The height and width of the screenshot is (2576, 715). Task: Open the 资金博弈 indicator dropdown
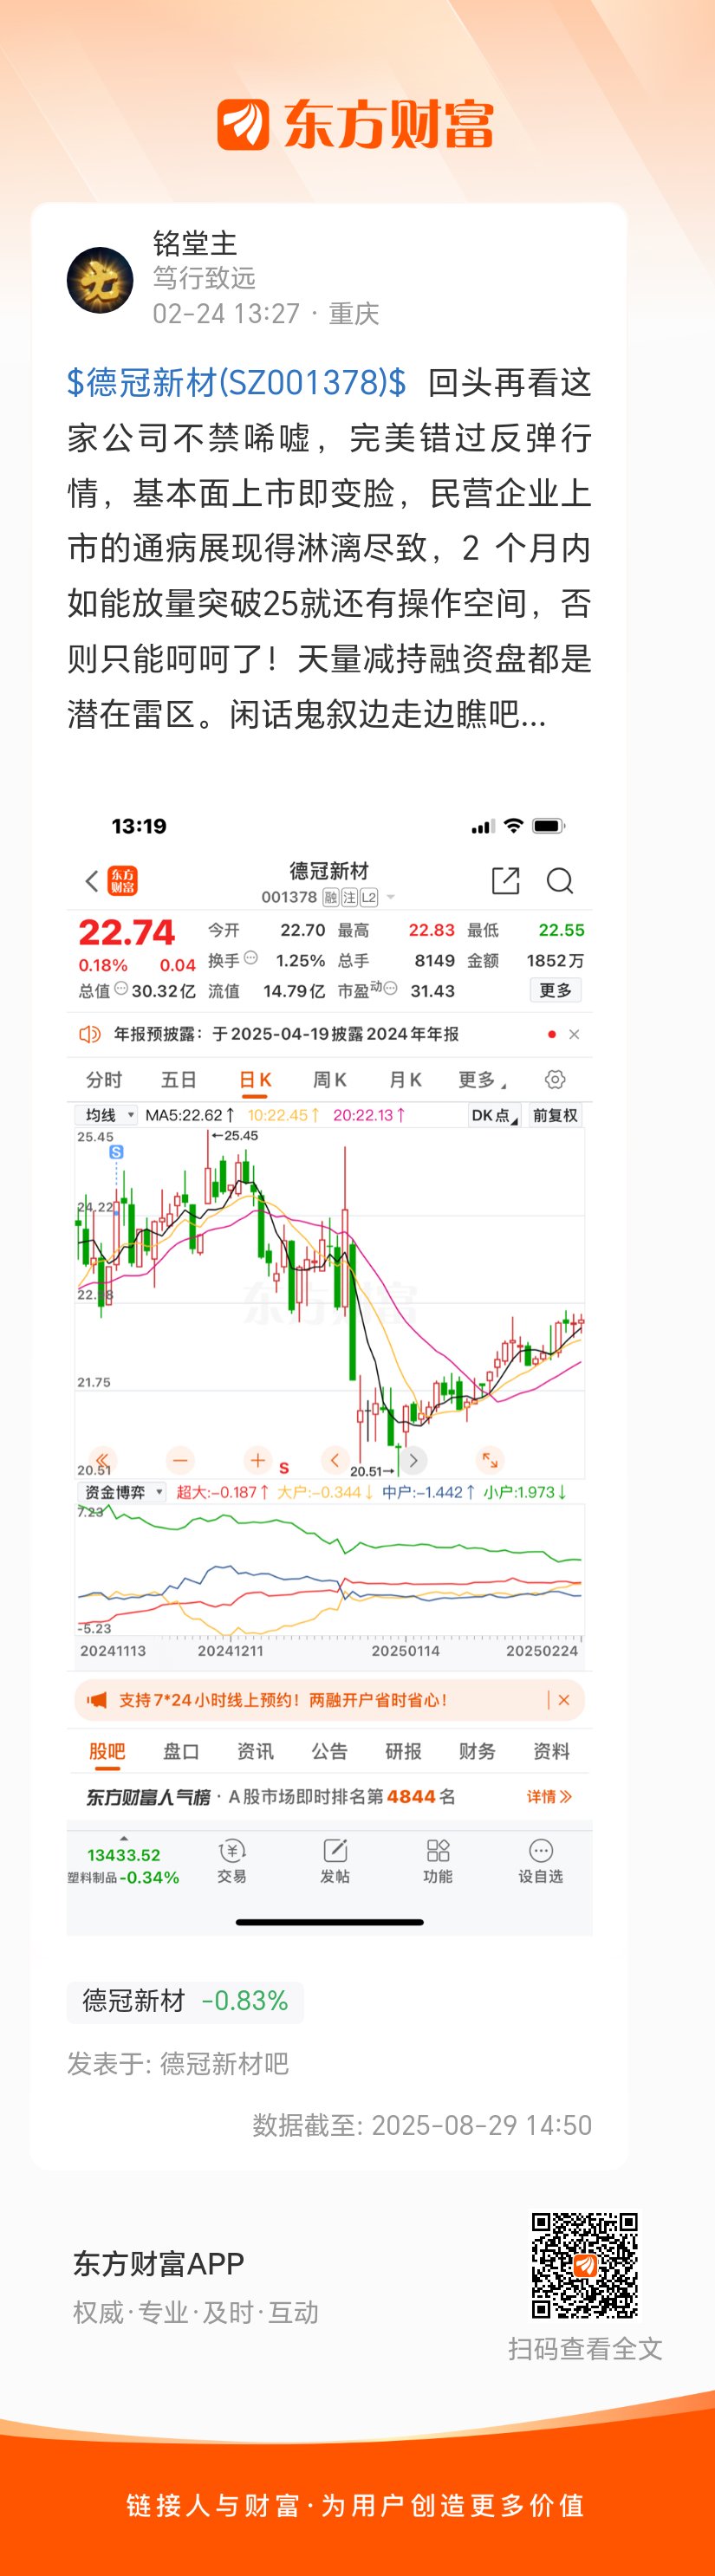tap(122, 1492)
